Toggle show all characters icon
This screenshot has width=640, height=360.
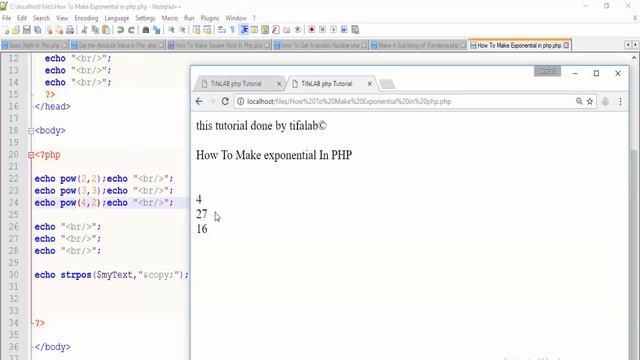tap(233, 30)
